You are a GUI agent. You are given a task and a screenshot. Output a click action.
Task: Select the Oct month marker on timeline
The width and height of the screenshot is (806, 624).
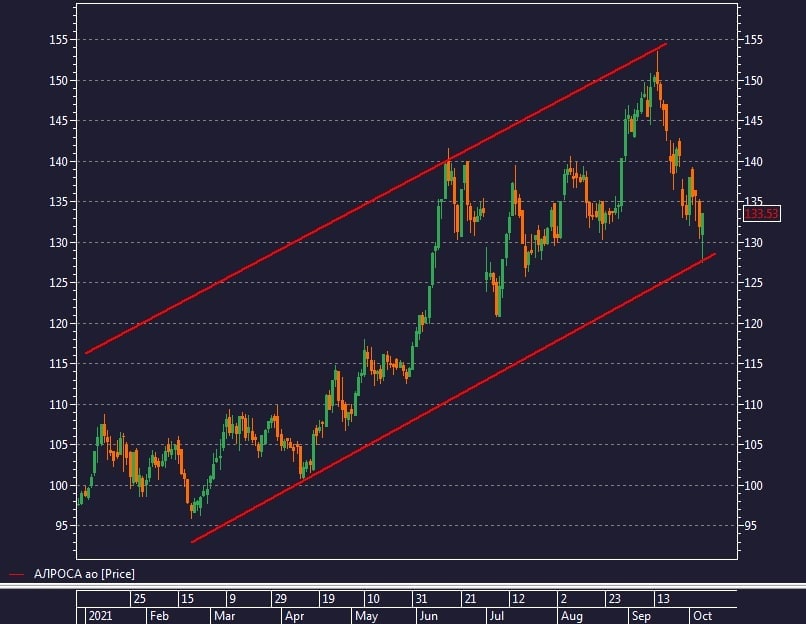point(702,616)
